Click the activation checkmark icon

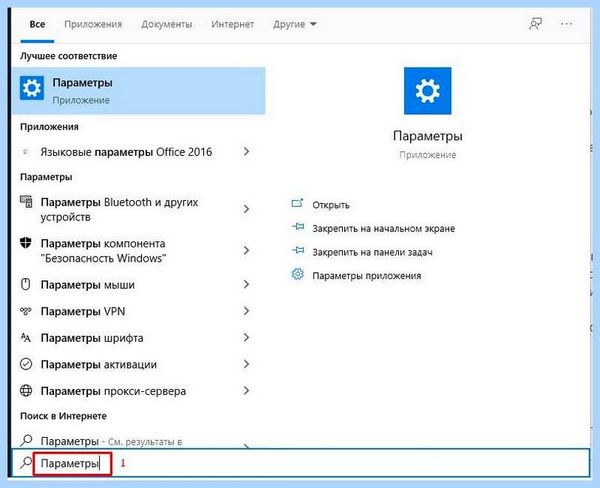coord(26,364)
